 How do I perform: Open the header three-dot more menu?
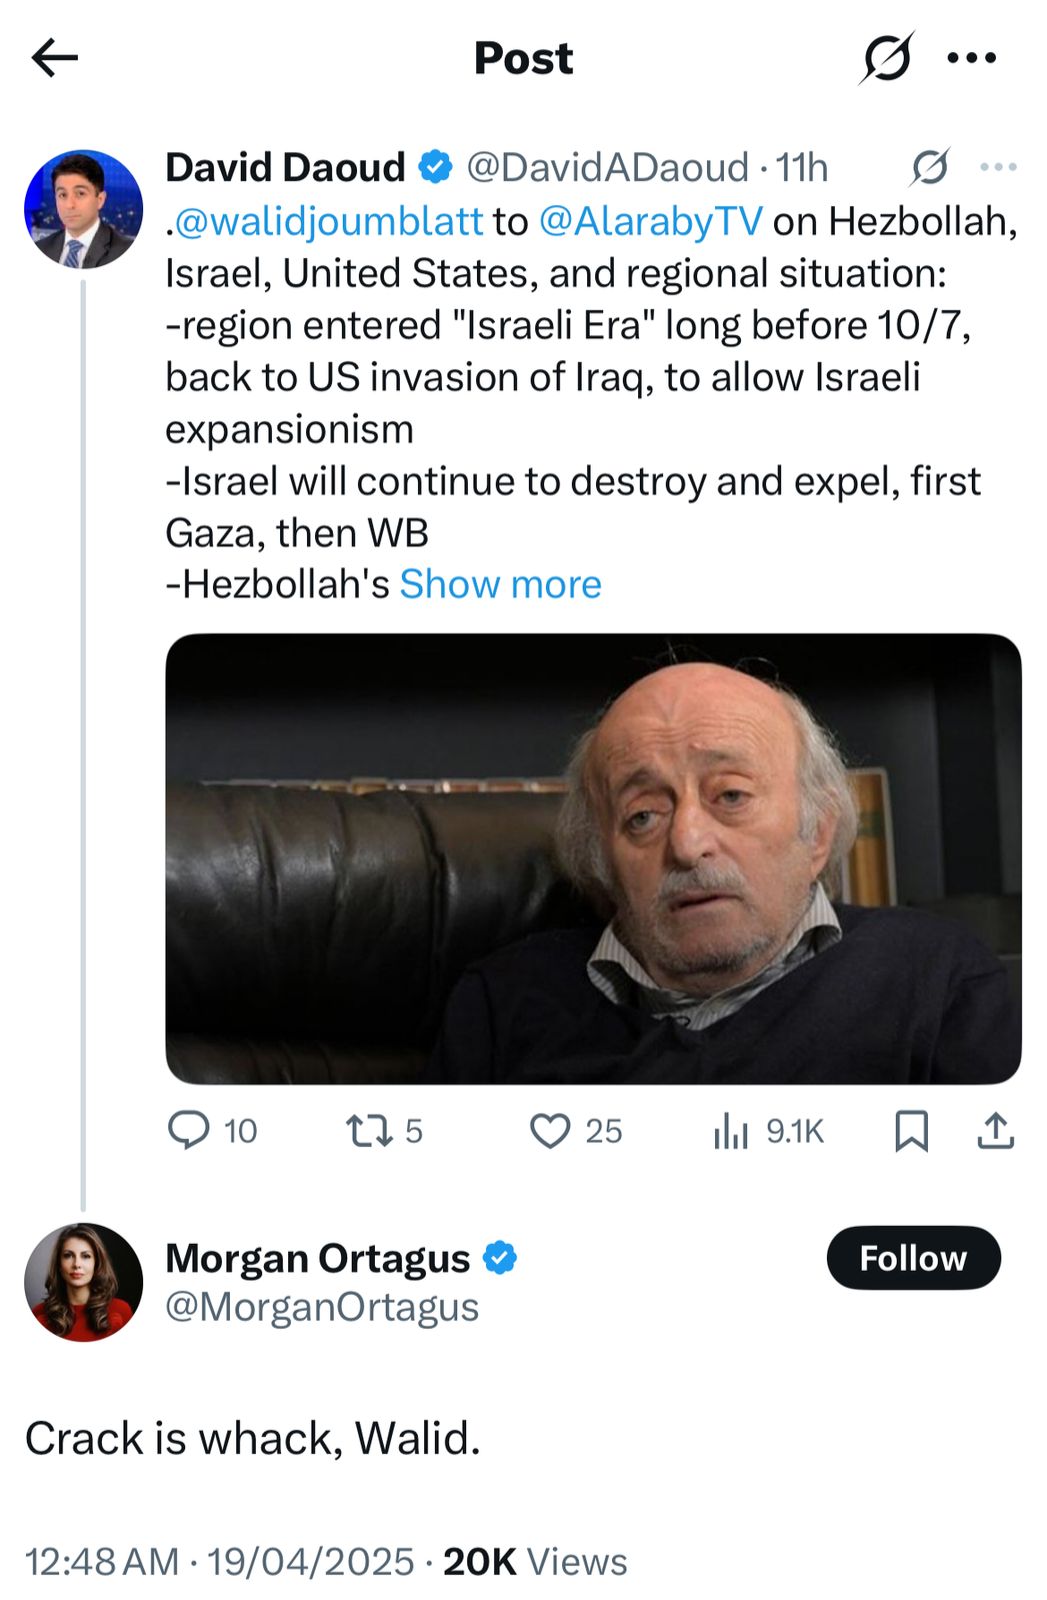coord(971,58)
